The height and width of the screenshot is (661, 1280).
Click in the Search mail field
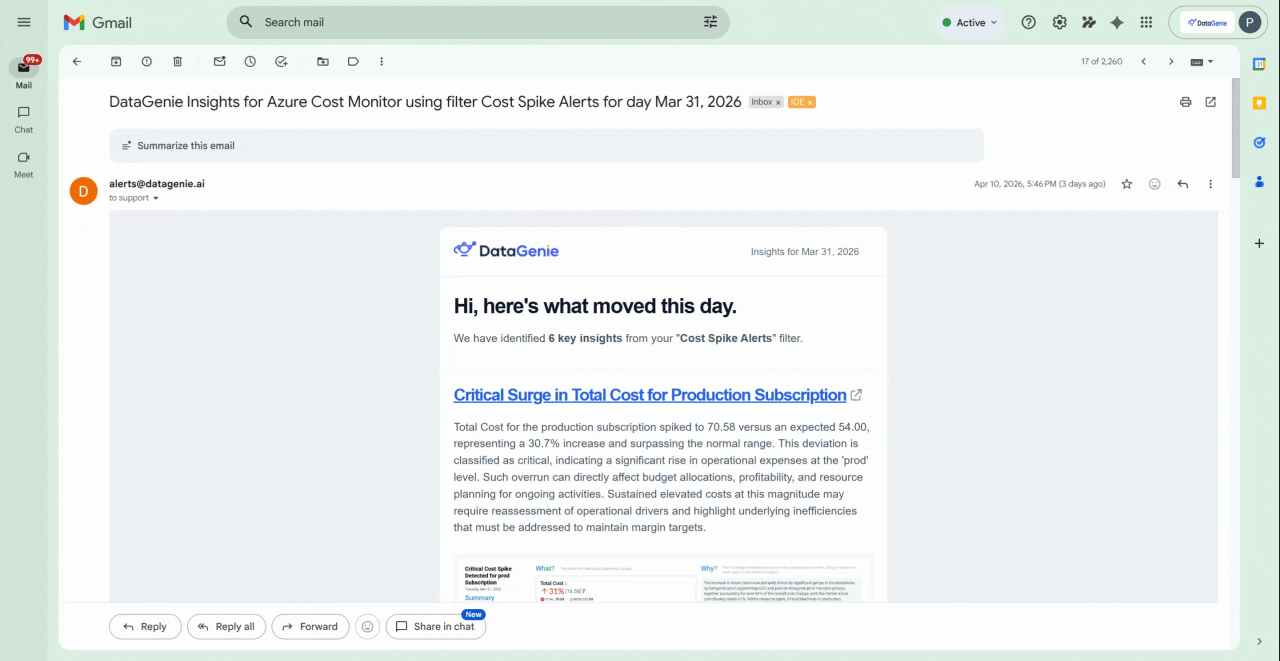[x=478, y=22]
